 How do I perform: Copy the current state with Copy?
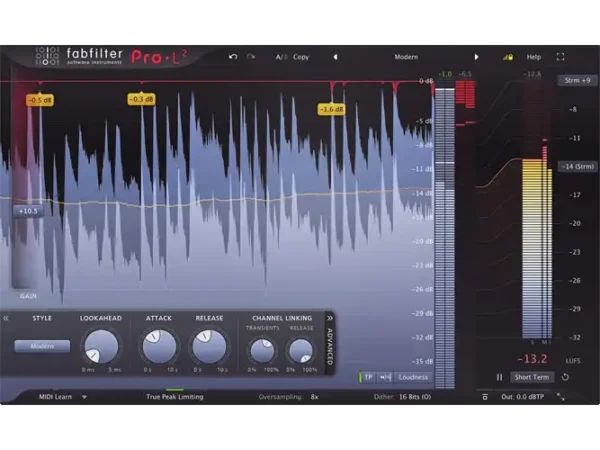click(301, 57)
